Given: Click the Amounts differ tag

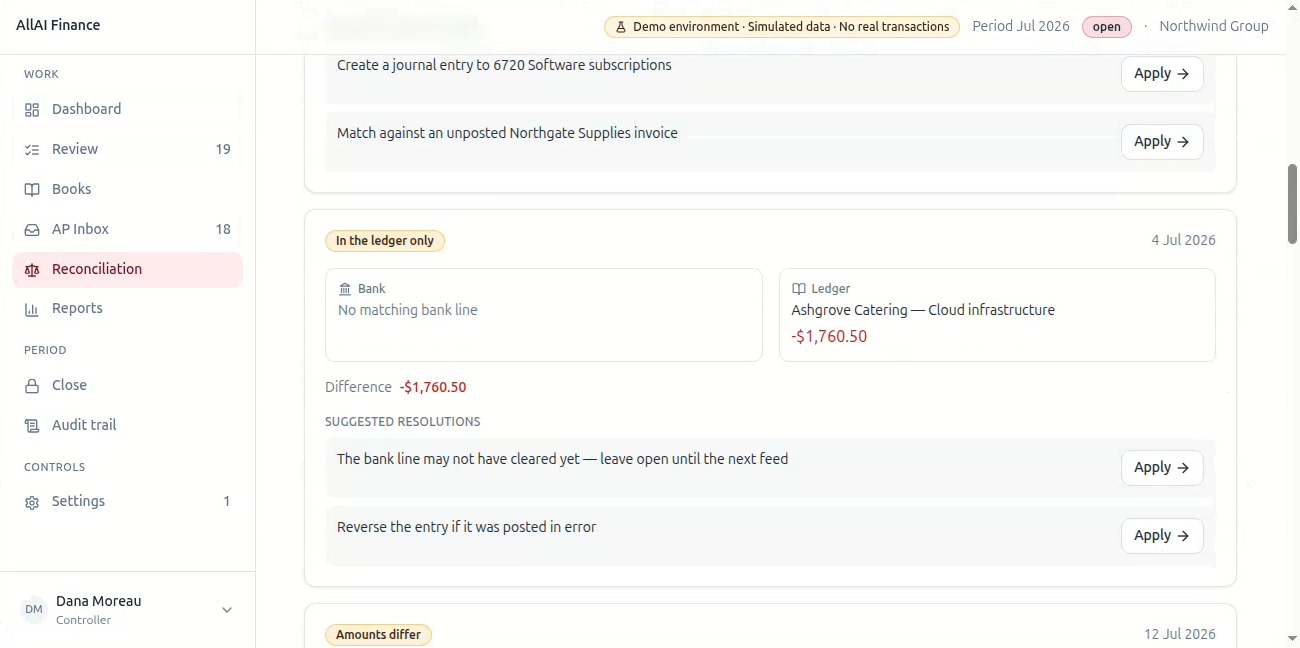Looking at the screenshot, I should [378, 635].
